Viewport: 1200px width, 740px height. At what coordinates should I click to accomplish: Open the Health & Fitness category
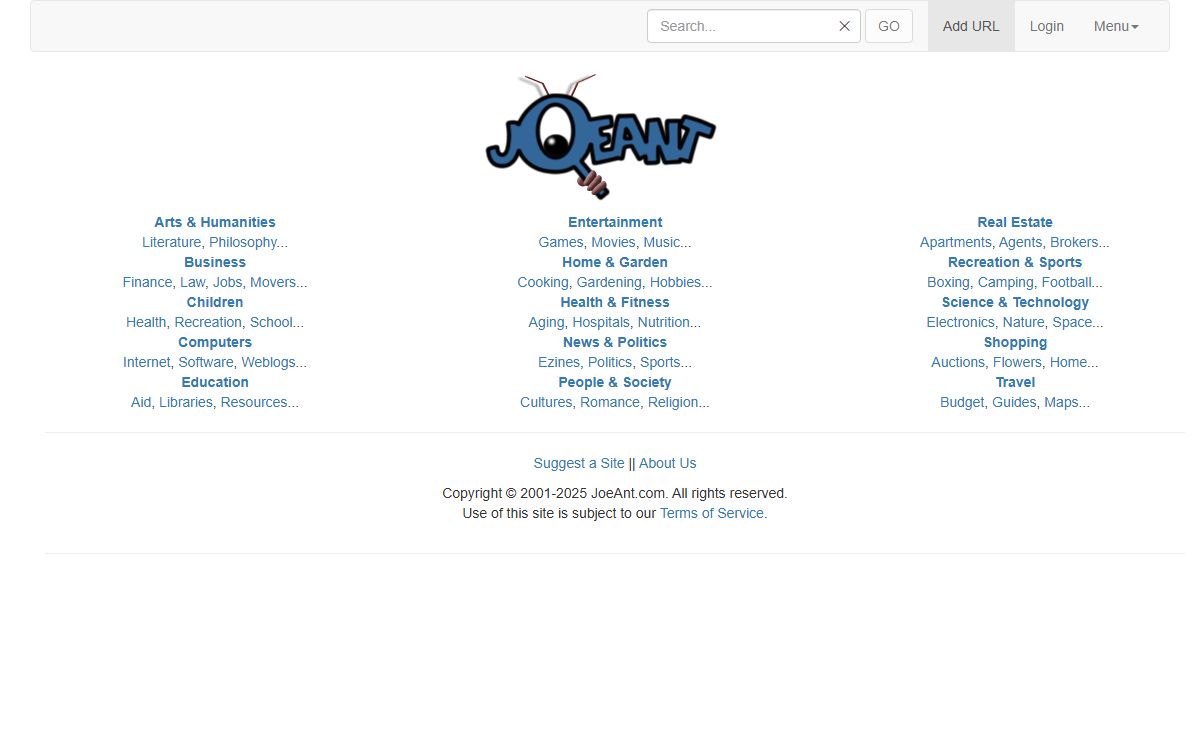(x=615, y=302)
